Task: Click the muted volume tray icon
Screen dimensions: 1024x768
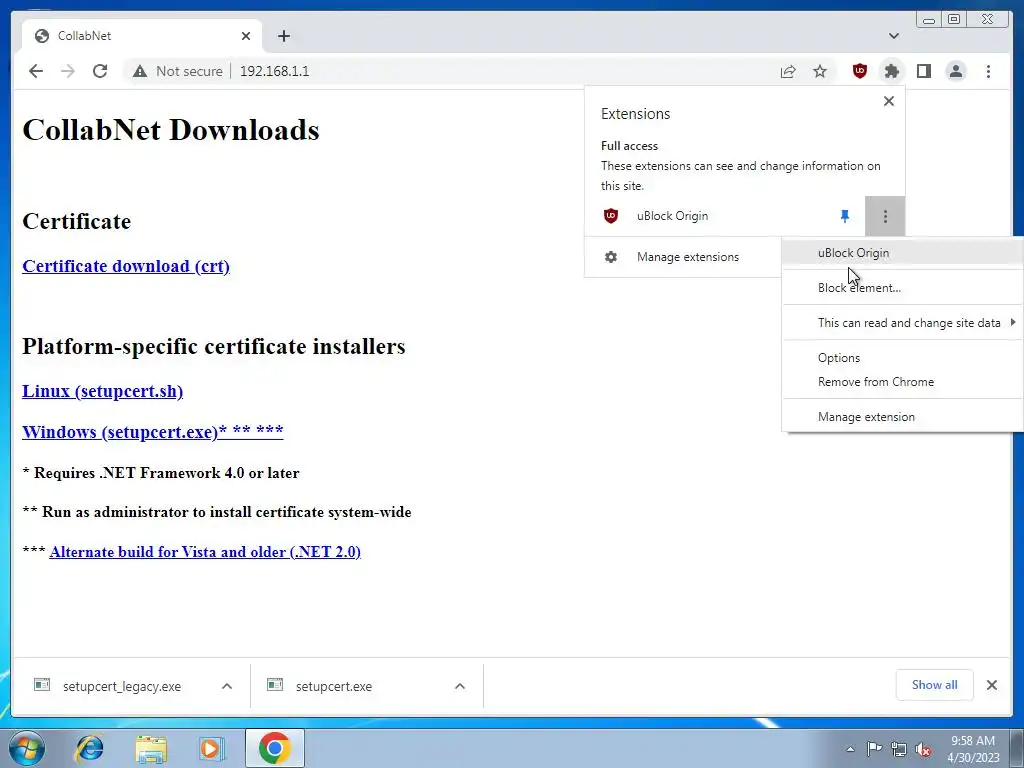Action: (923, 750)
